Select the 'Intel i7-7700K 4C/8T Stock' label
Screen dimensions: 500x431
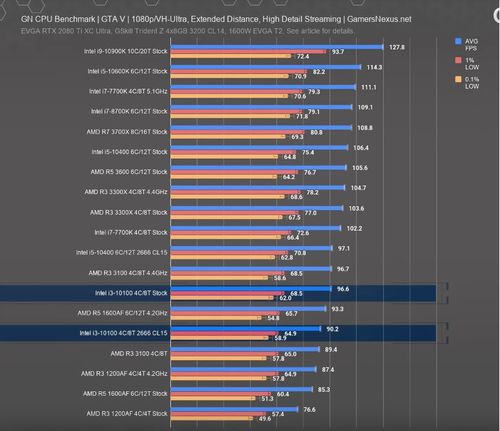point(131,232)
